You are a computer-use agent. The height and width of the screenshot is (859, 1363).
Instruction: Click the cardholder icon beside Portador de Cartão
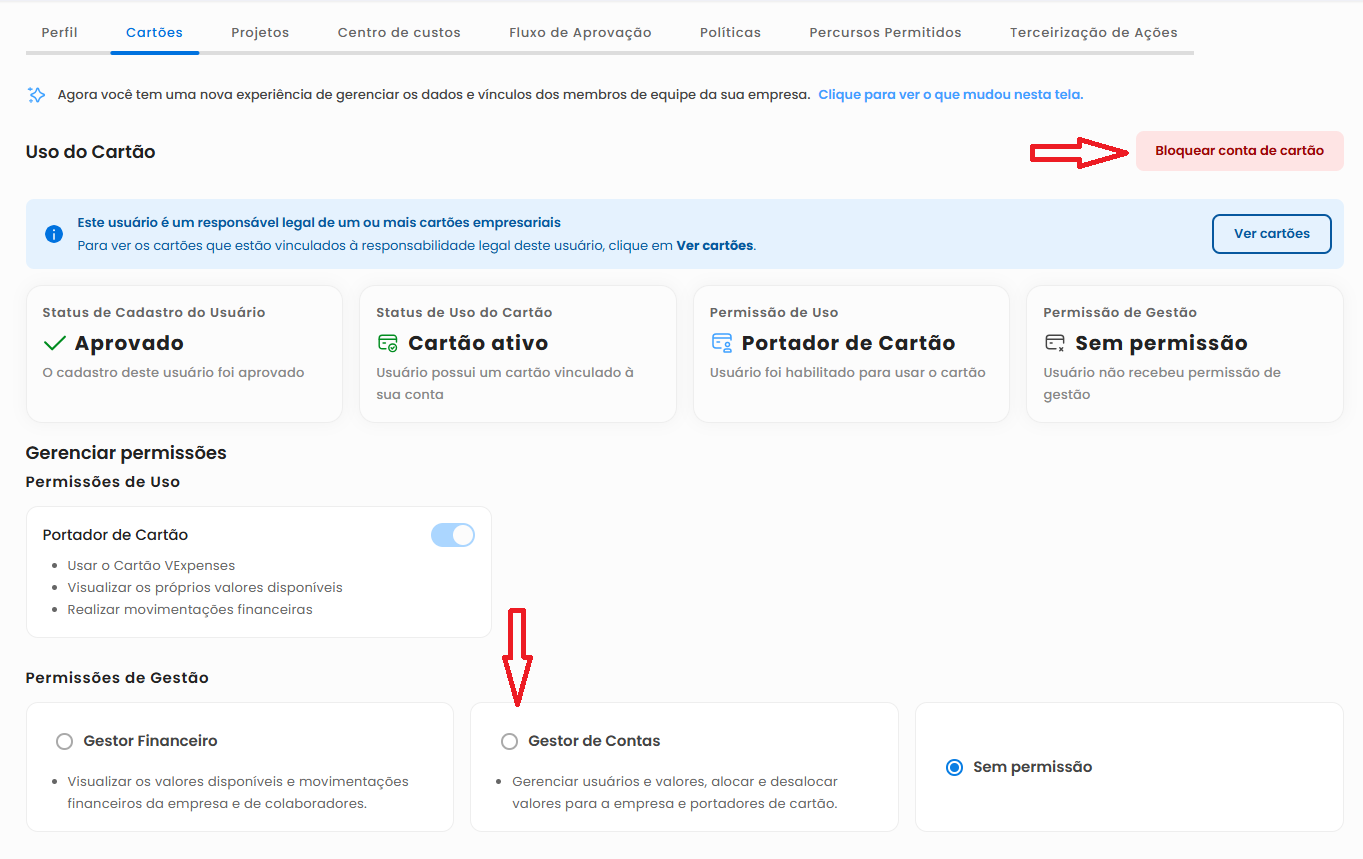(721, 343)
